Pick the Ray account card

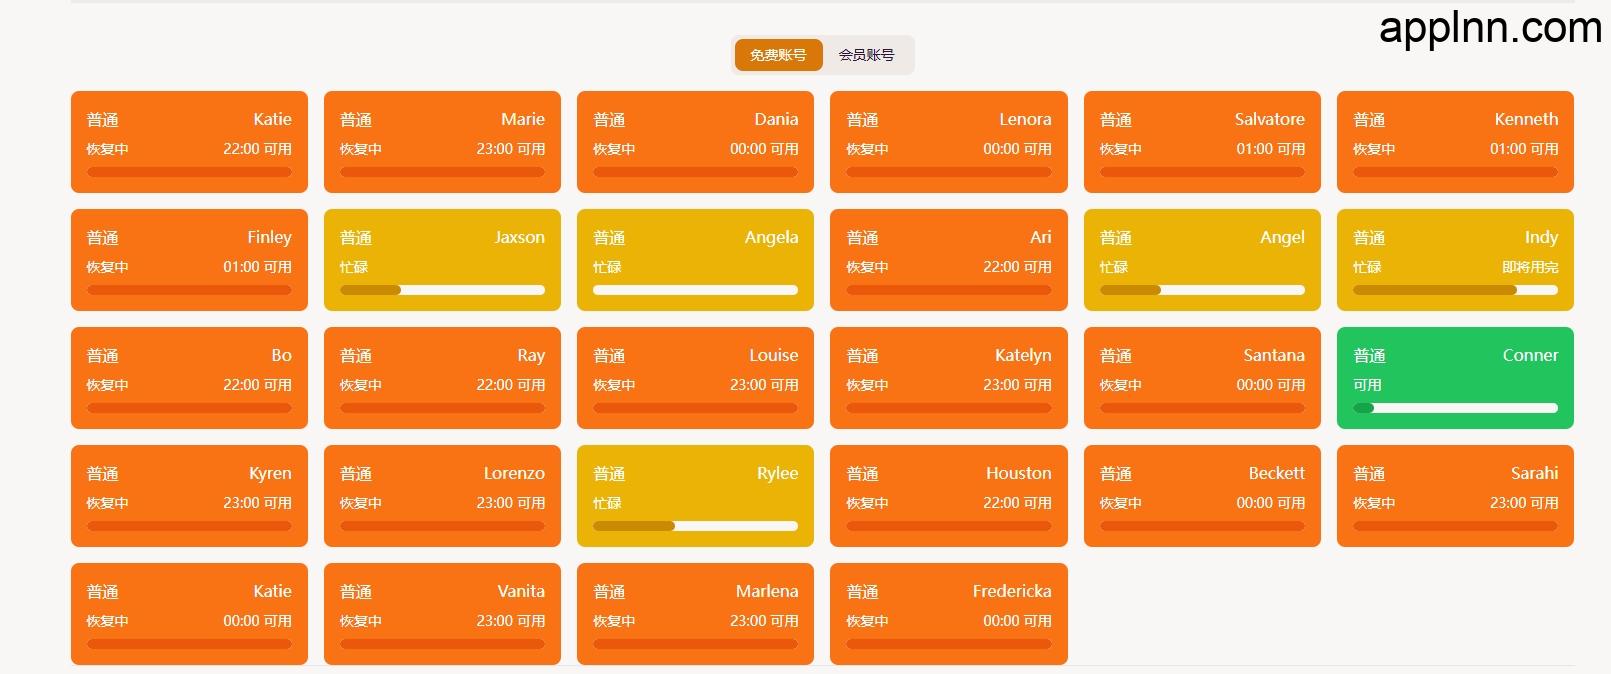(x=442, y=378)
